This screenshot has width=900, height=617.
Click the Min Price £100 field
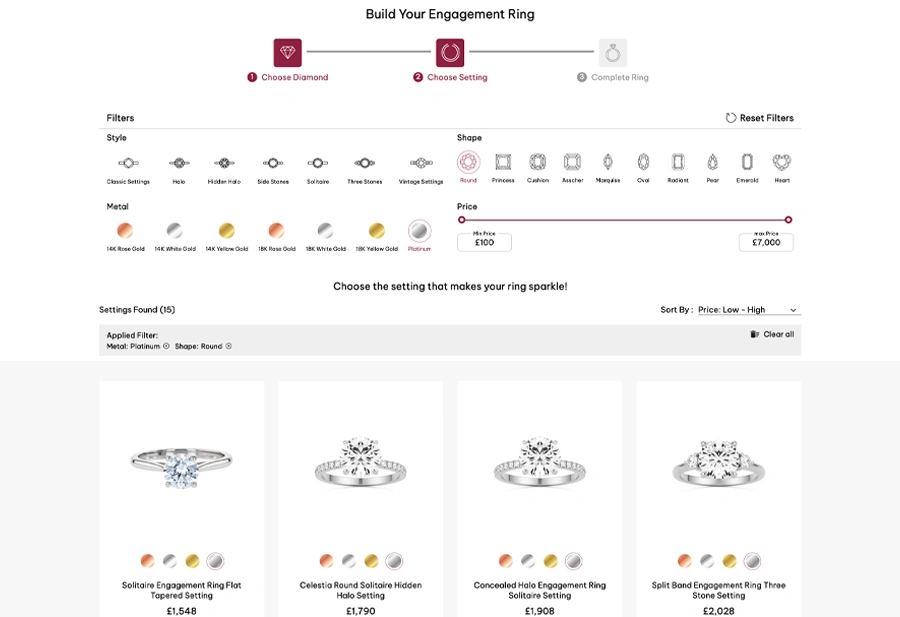click(x=484, y=242)
